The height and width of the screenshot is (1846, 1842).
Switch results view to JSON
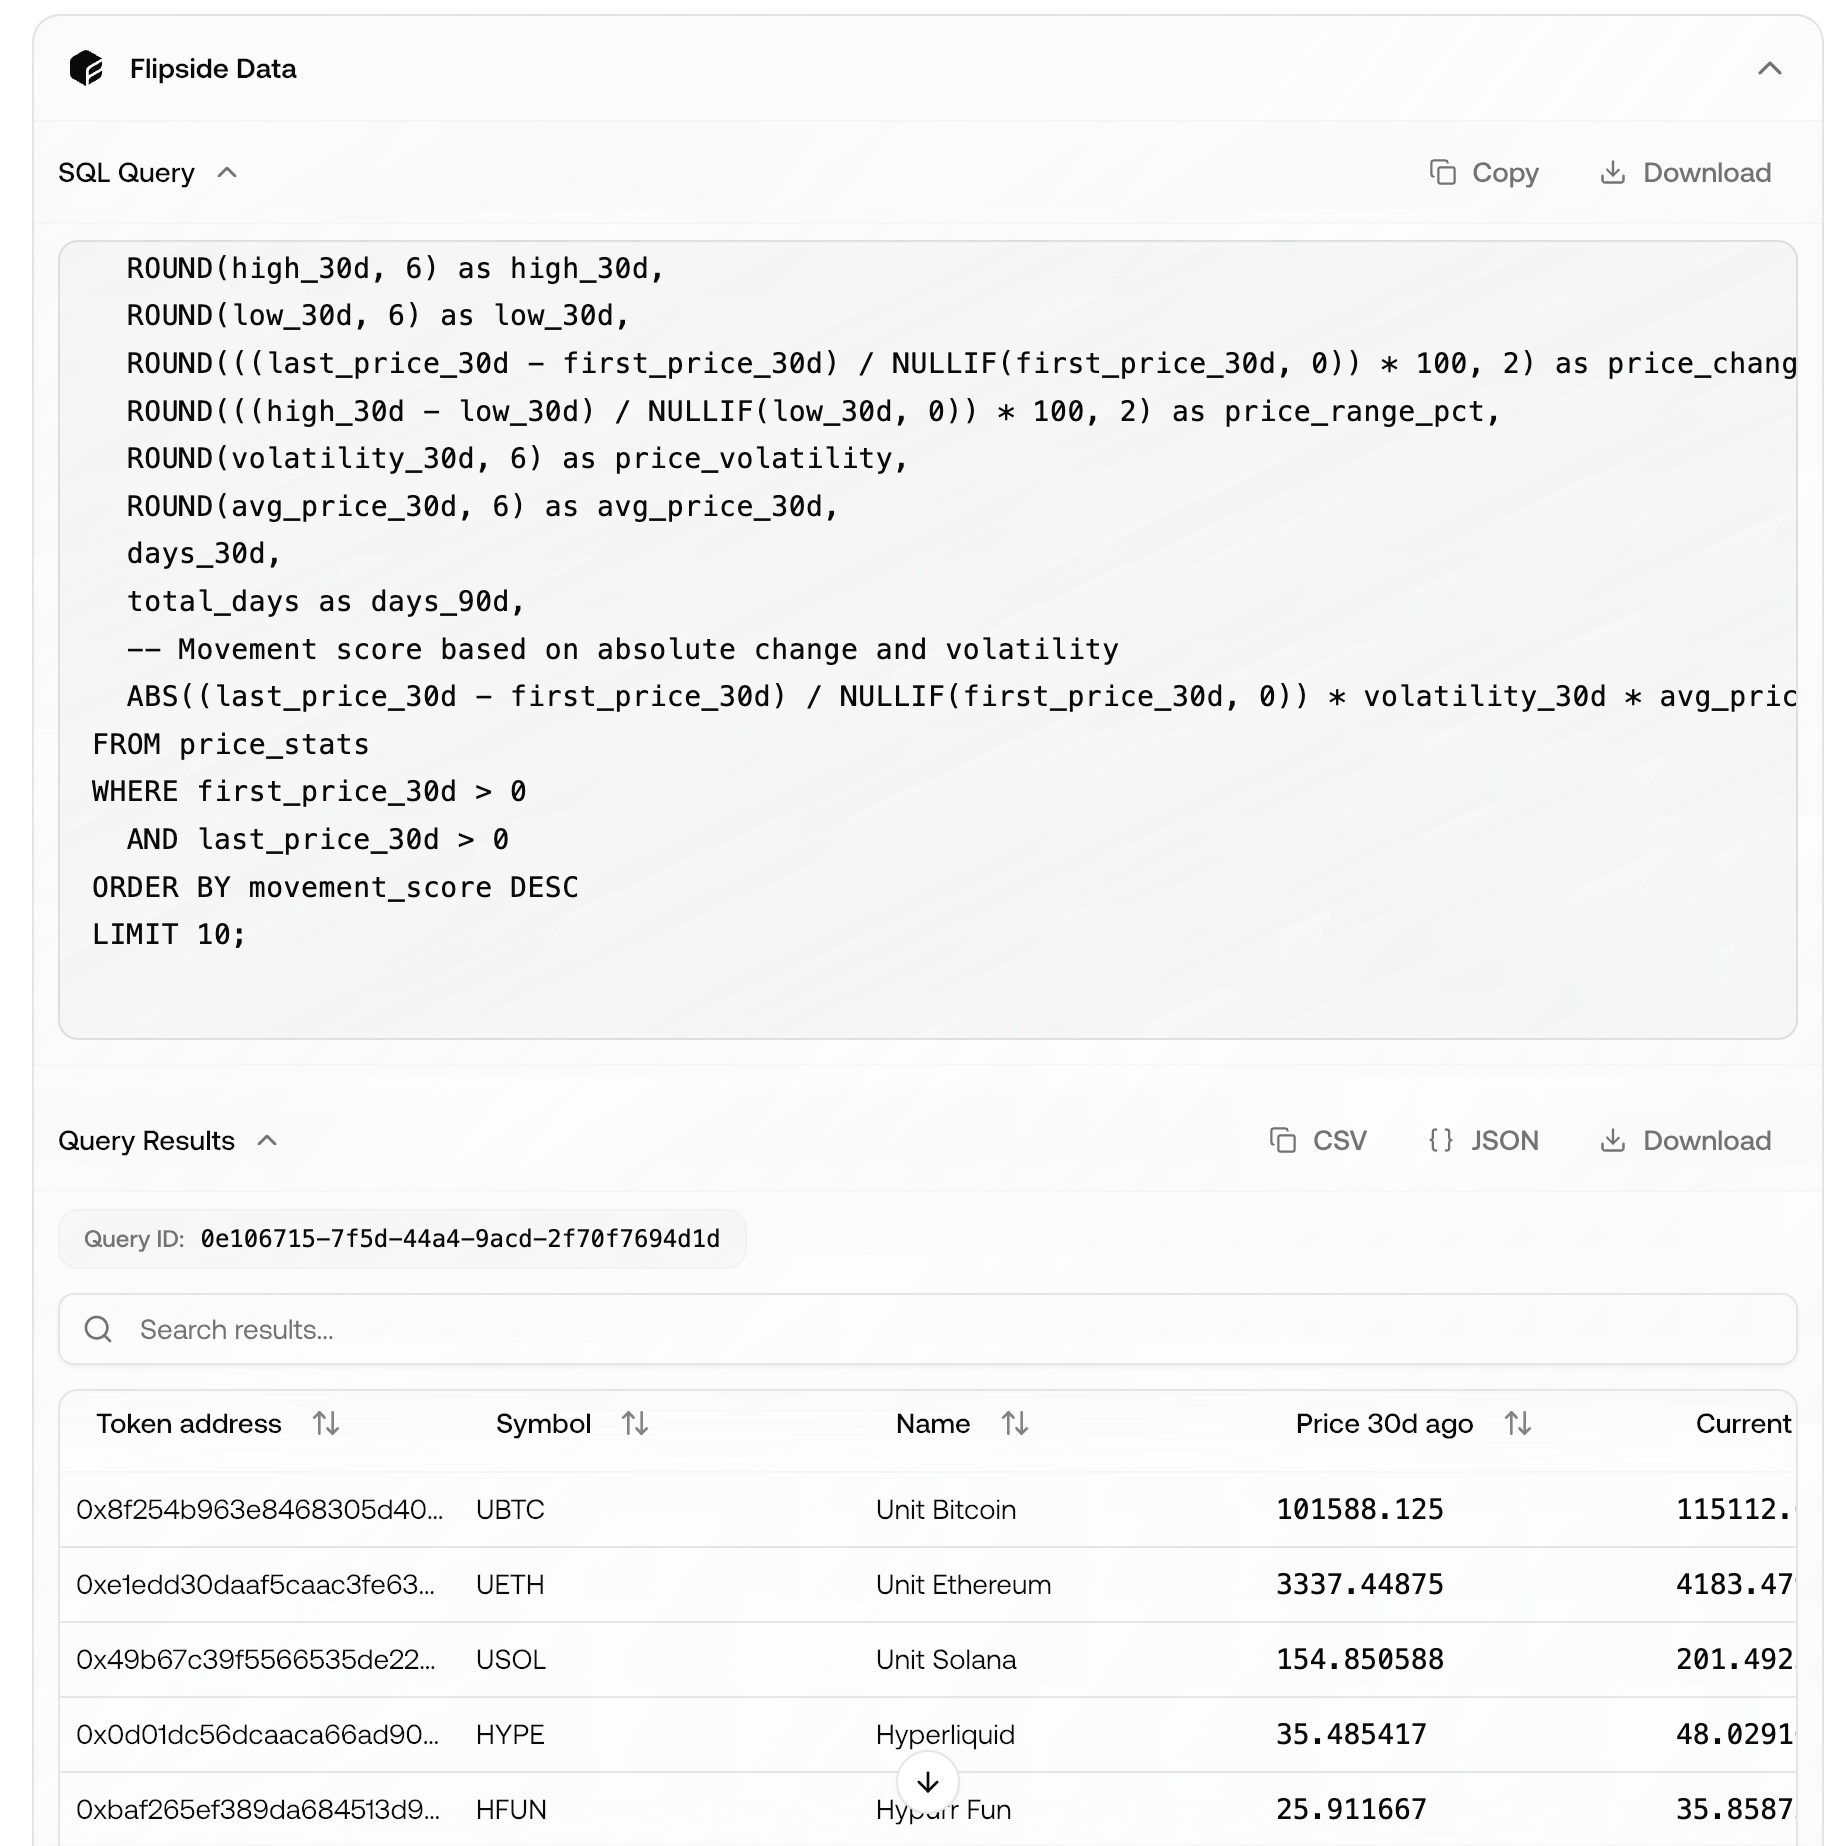click(x=1505, y=1140)
